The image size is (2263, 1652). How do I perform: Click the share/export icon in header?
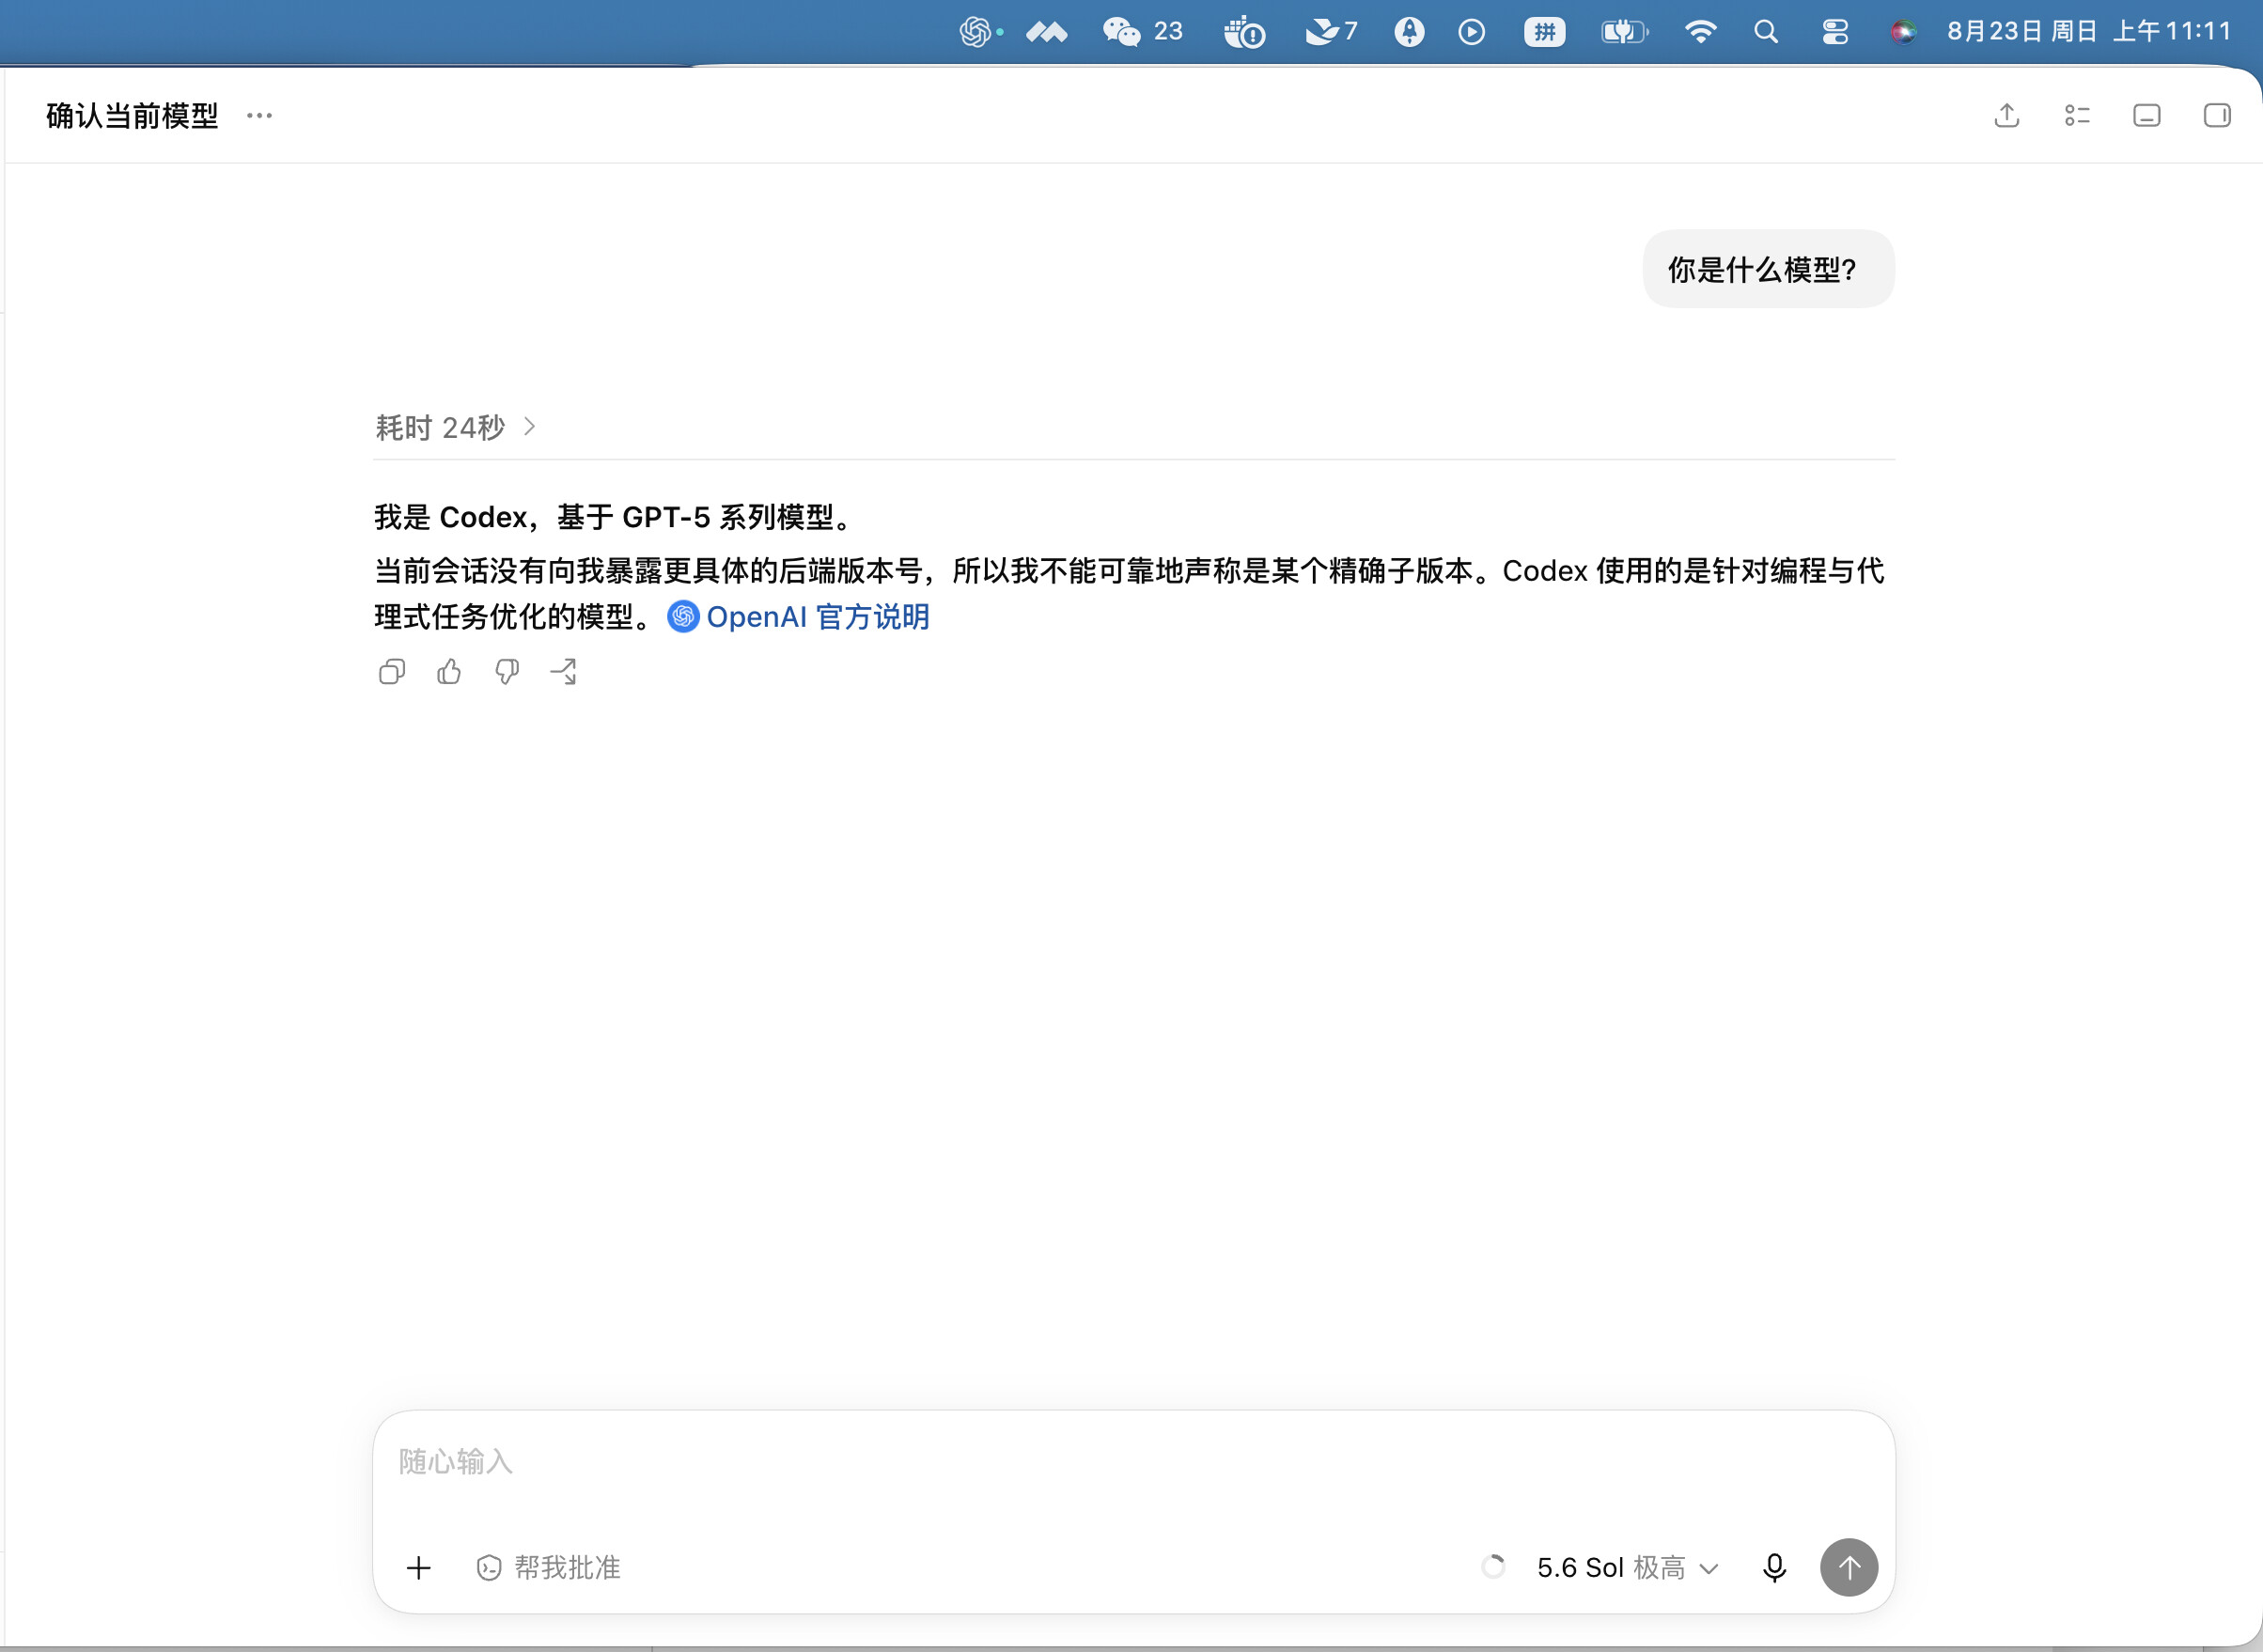2006,116
